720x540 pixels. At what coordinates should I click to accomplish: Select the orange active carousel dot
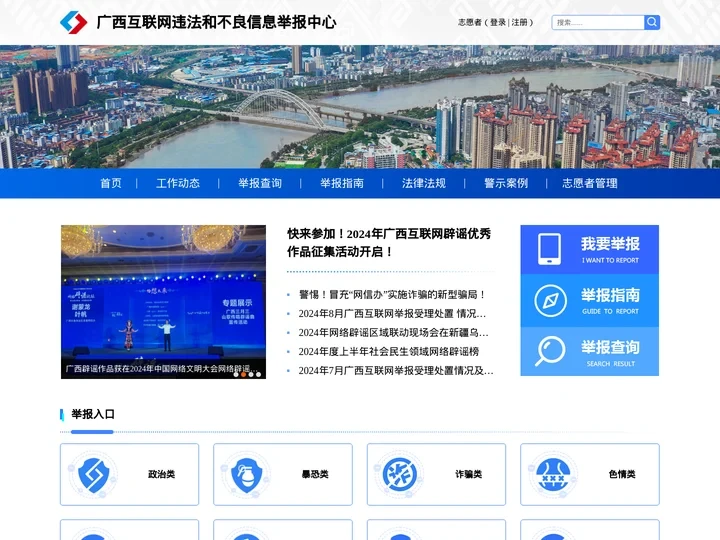click(243, 375)
